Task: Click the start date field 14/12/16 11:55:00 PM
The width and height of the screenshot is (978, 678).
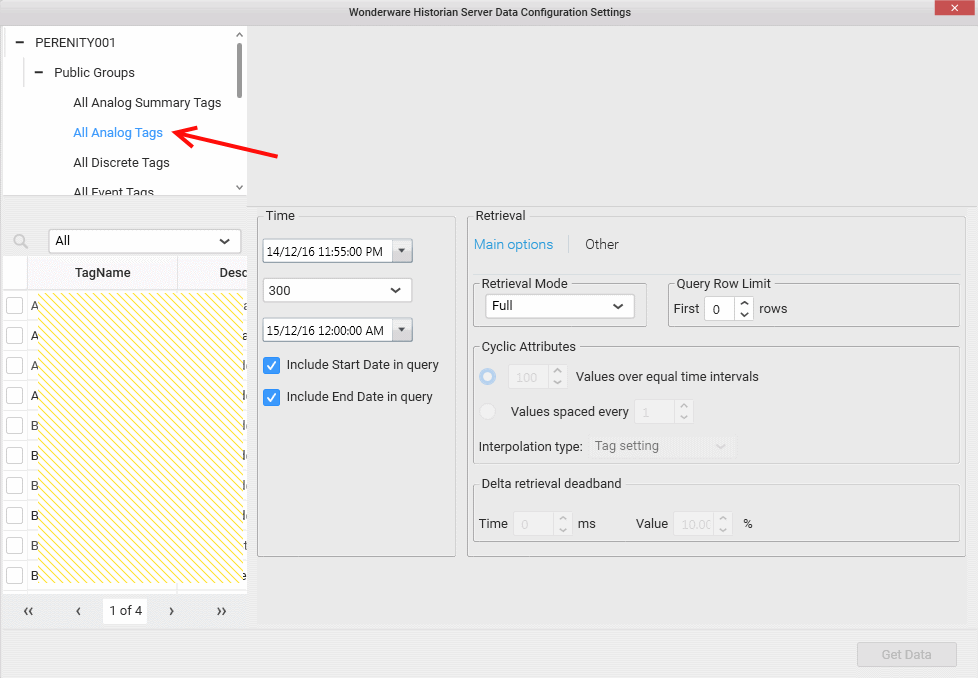Action: coord(328,251)
